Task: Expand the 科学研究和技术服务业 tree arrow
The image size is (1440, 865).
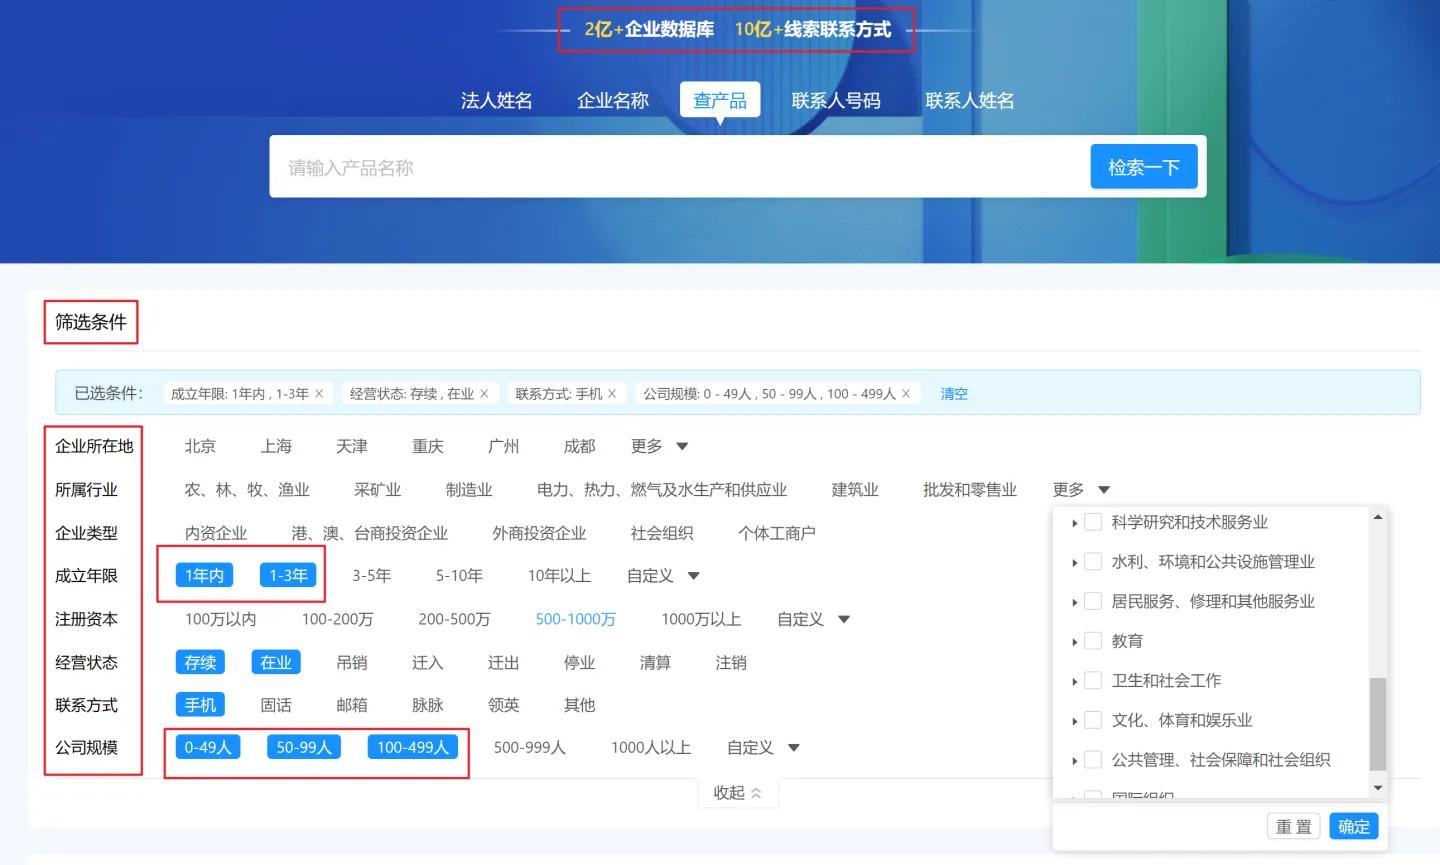Action: click(1074, 521)
